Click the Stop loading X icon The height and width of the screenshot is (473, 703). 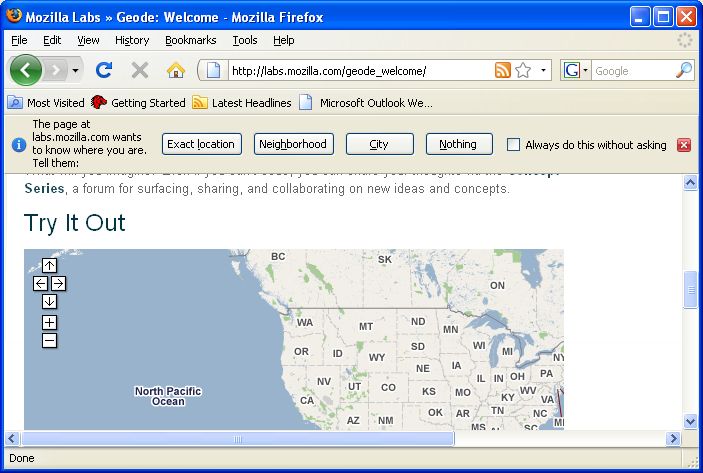click(x=140, y=70)
